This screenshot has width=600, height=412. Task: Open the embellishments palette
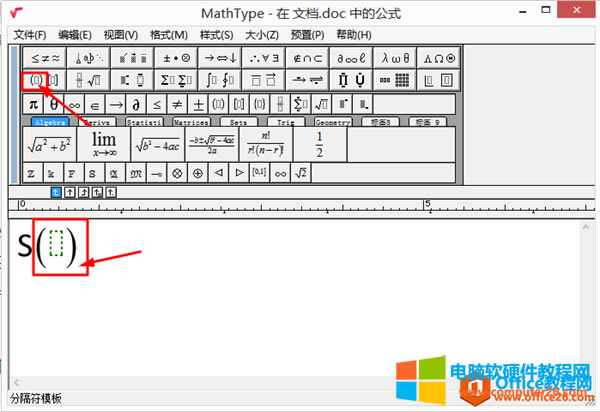[x=132, y=58]
